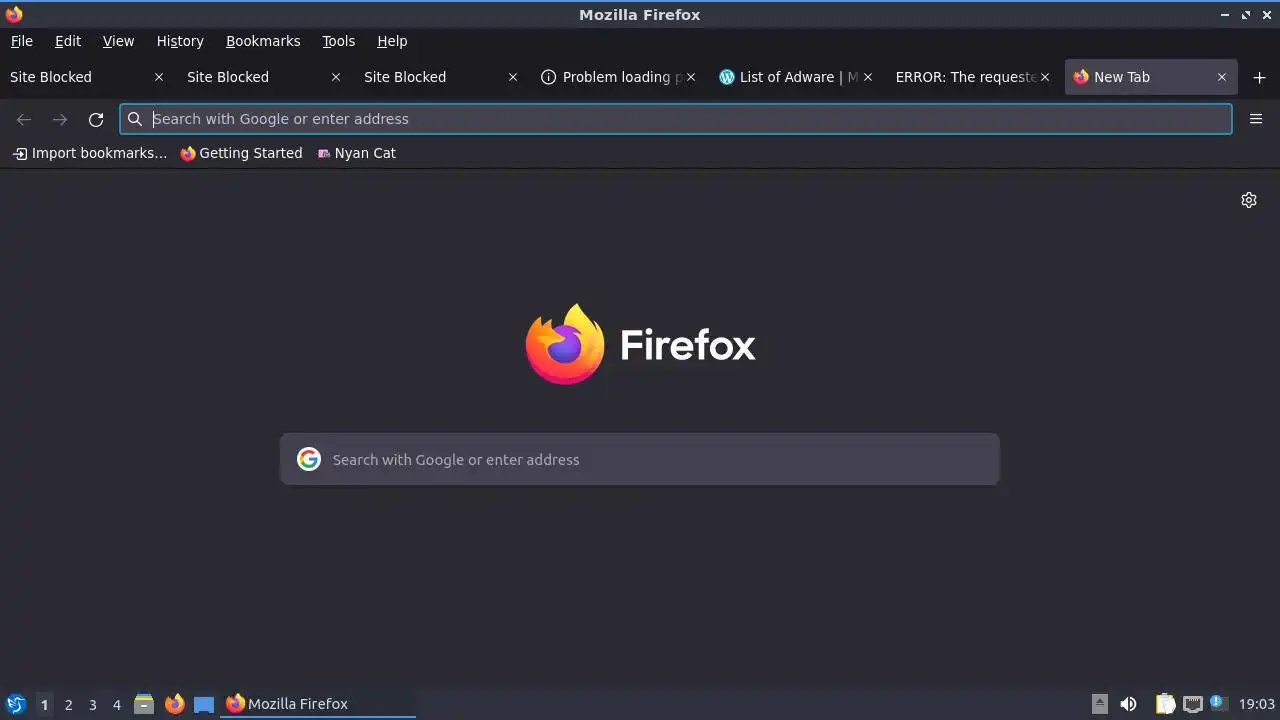1280x720 pixels.
Task: Open the Getting Started bookmark
Action: (x=241, y=153)
